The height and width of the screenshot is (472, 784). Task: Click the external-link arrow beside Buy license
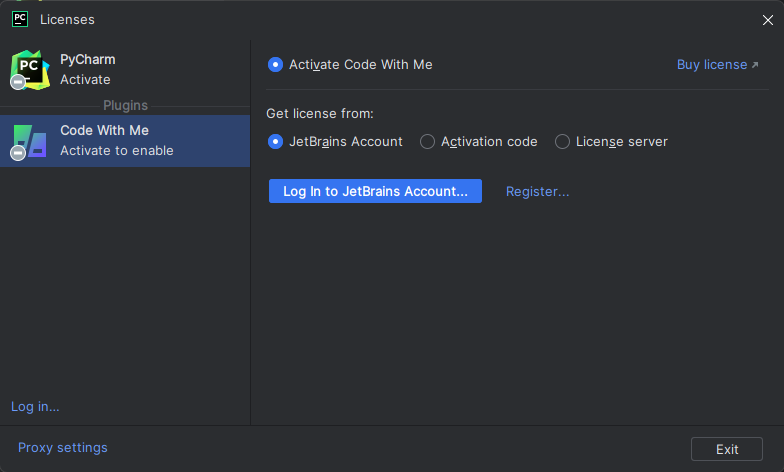tap(755, 65)
